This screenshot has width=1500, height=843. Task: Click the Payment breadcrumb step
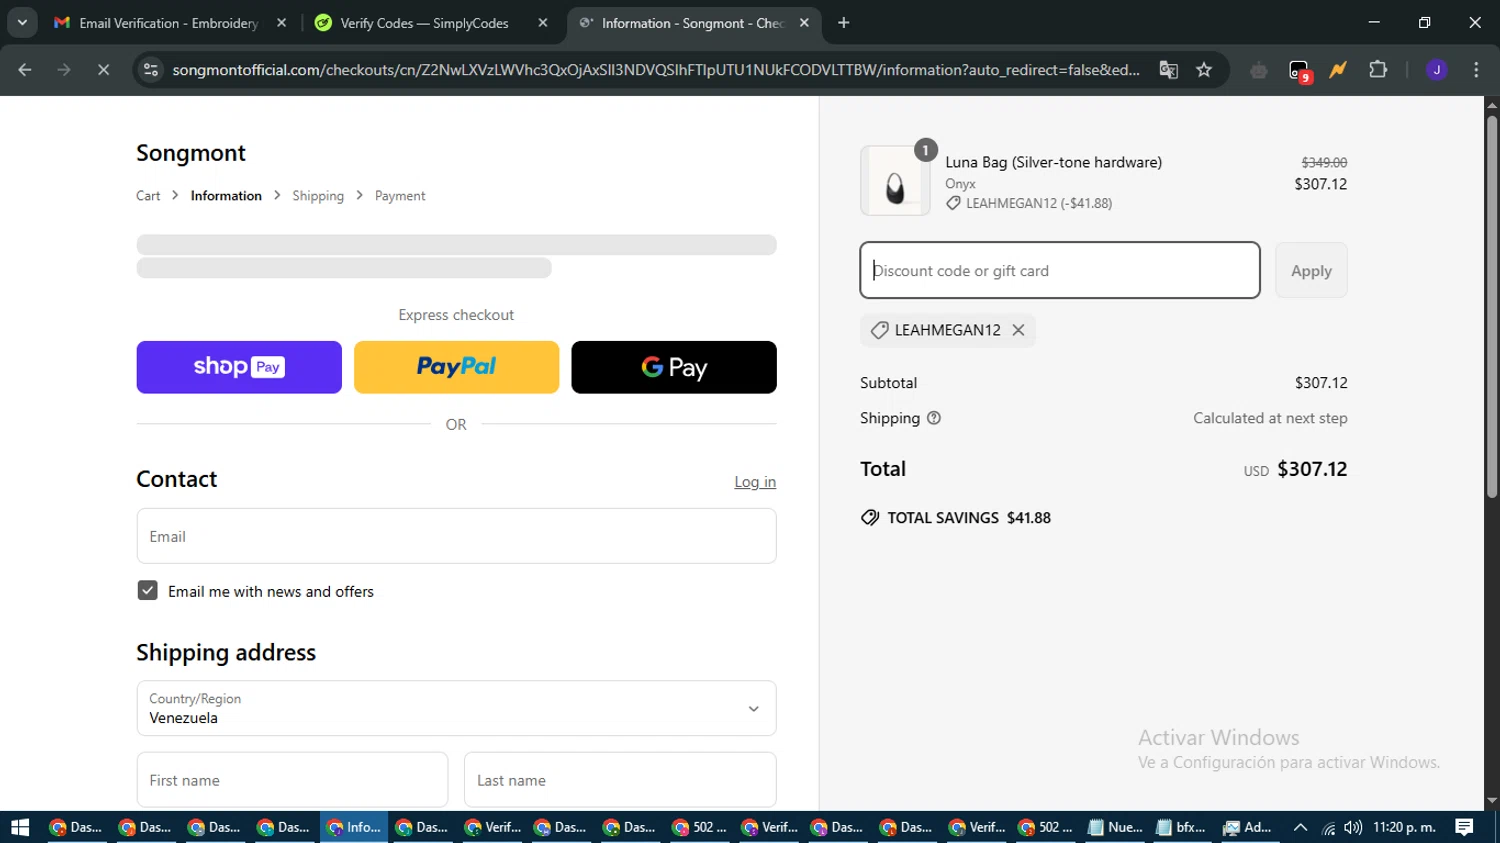click(400, 196)
